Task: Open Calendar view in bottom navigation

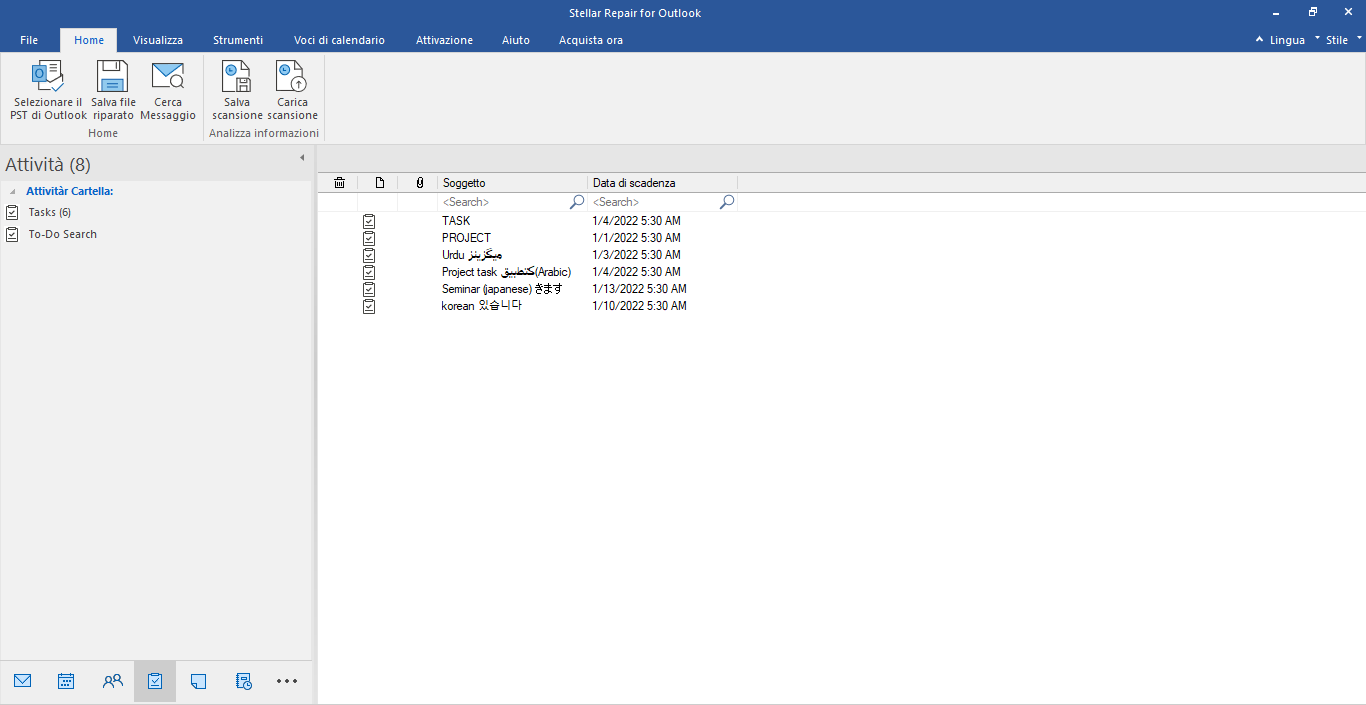Action: point(66,681)
